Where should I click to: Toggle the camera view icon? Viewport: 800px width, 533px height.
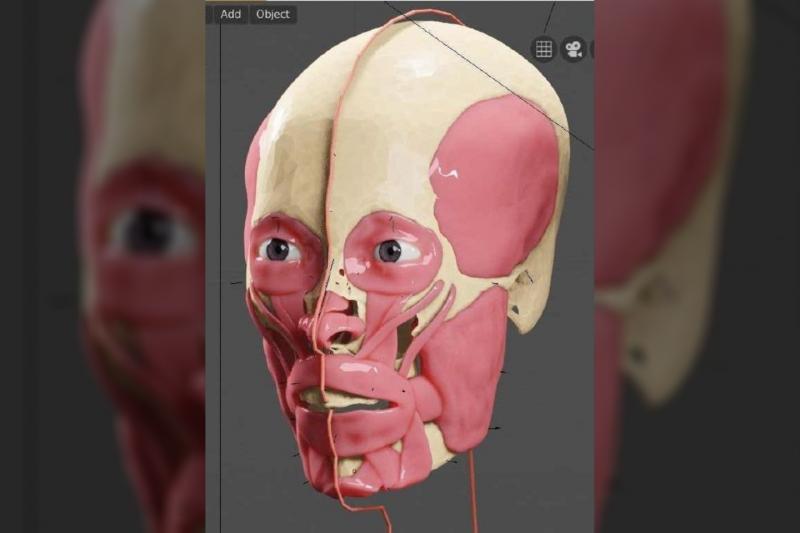573,49
